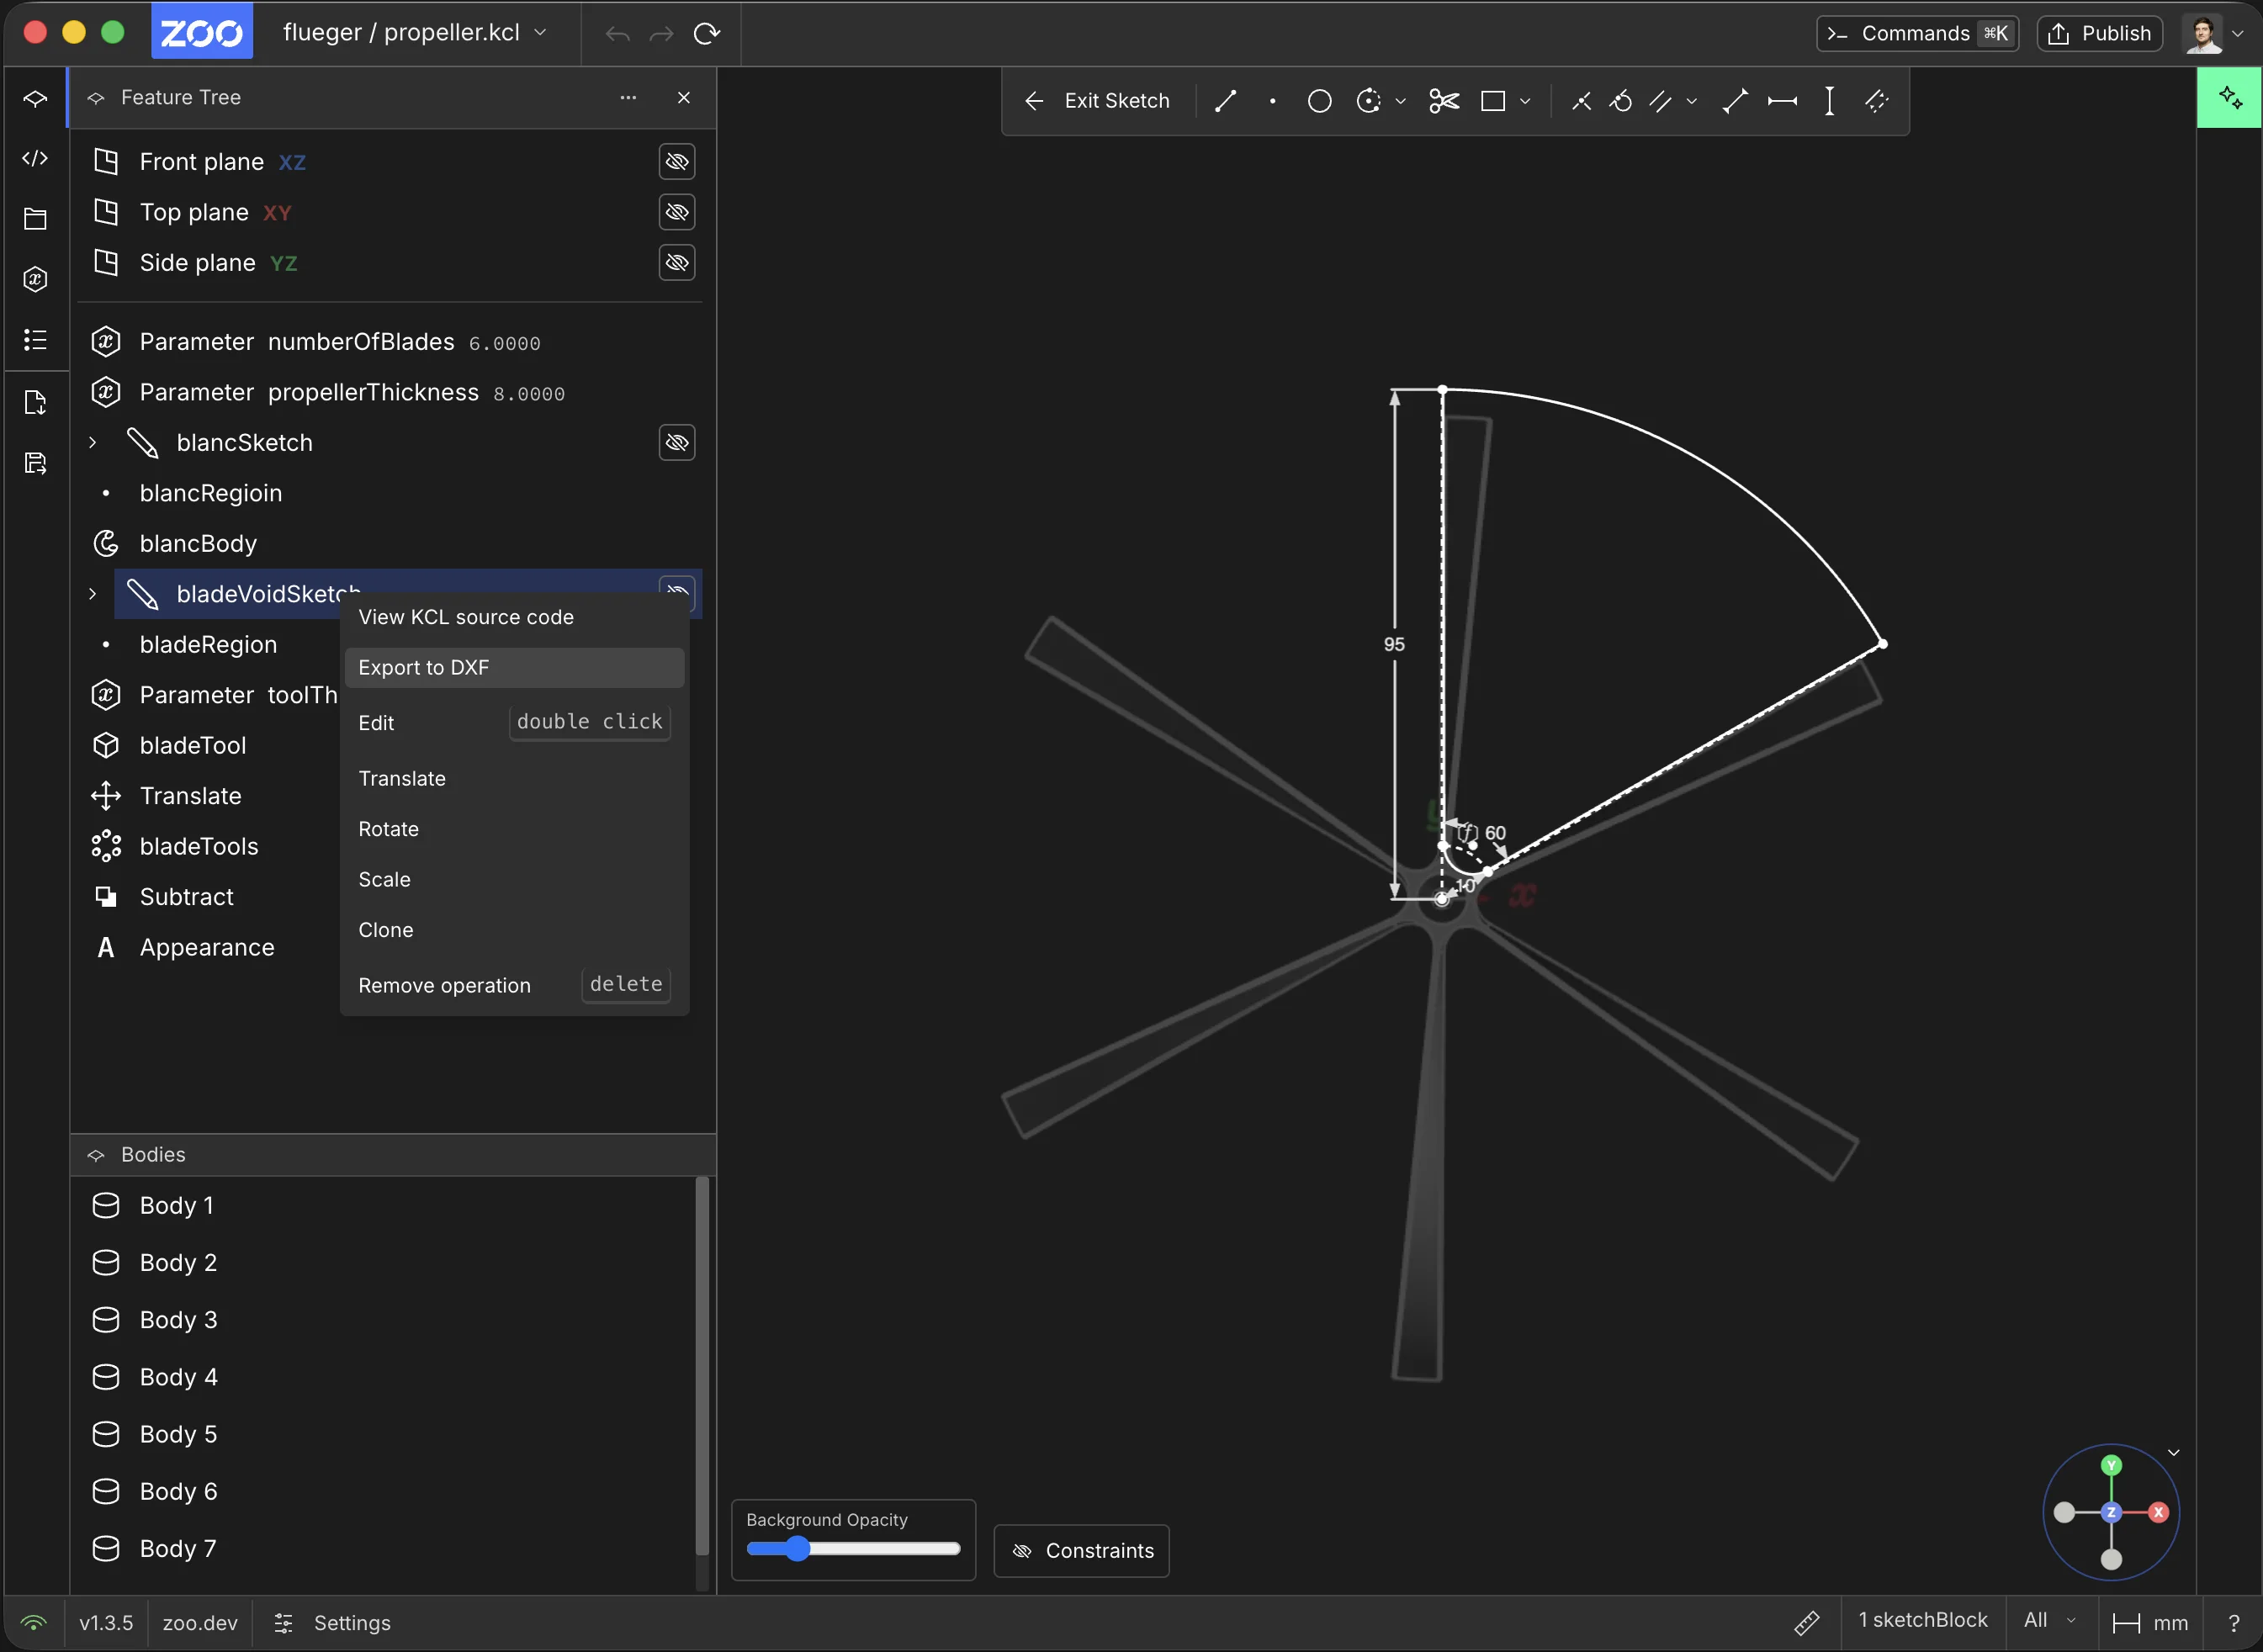Close the Feature Tree pane
The width and height of the screenshot is (2263, 1652).
(x=684, y=98)
